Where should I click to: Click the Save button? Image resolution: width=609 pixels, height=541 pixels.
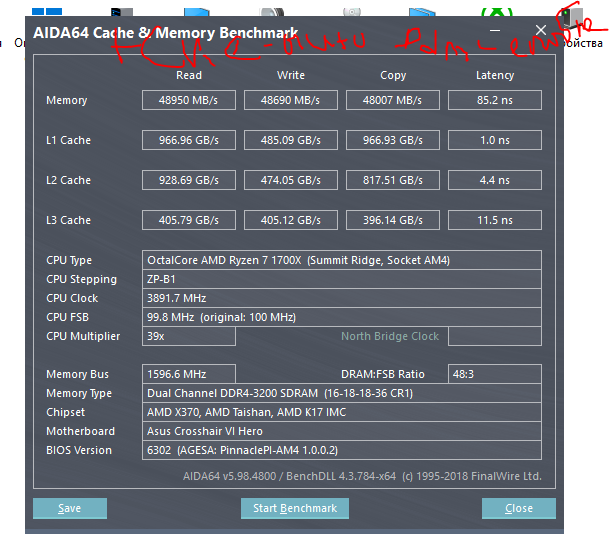(70, 508)
